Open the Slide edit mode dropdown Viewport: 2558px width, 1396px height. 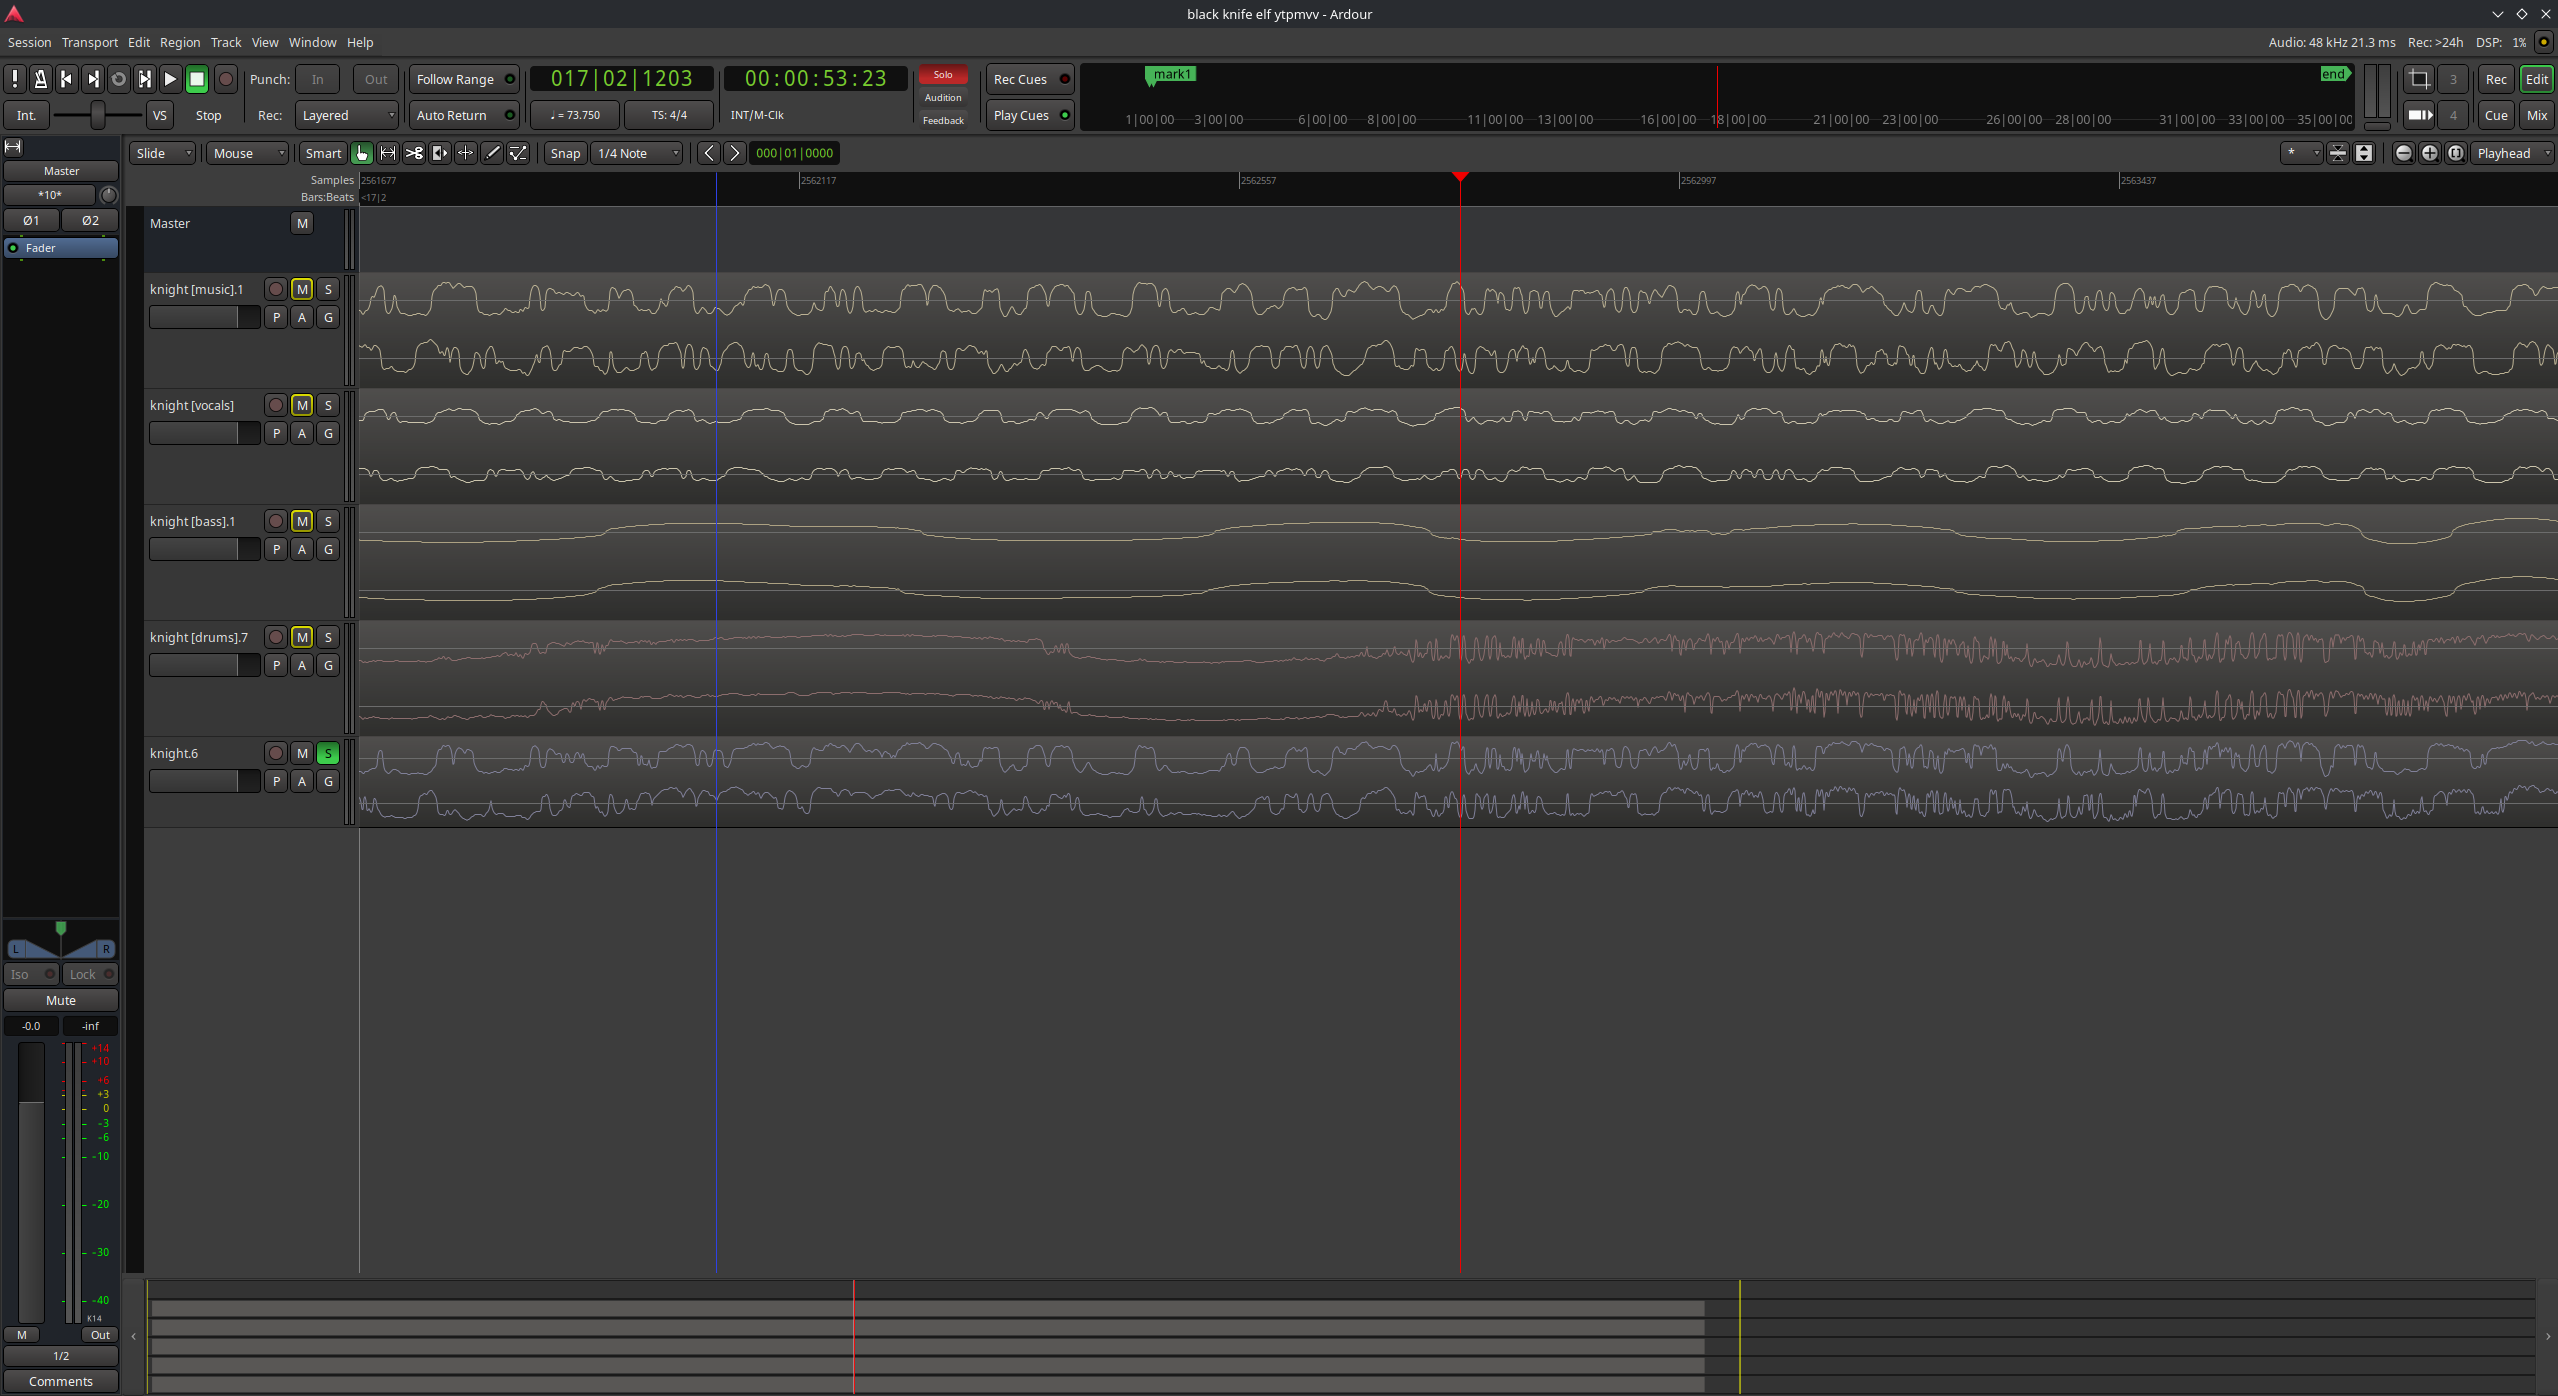click(x=162, y=153)
